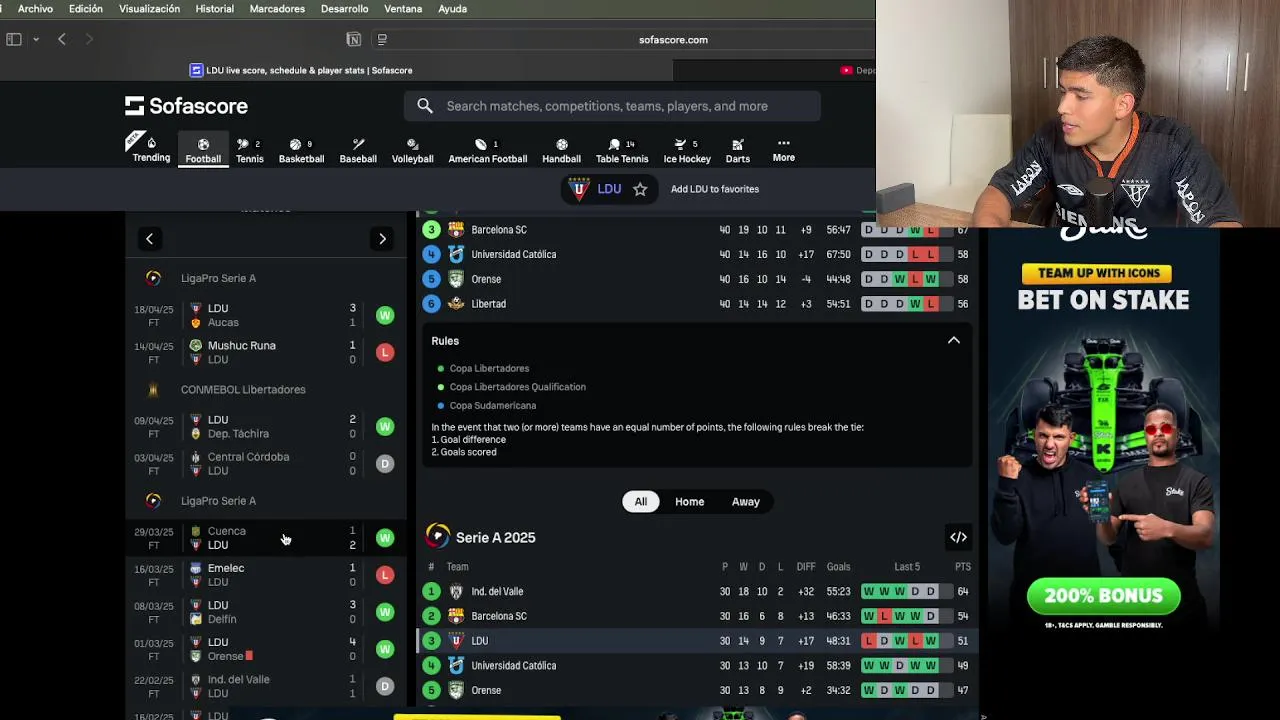The image size is (1280, 720).
Task: Open the Table Tennis section
Action: (622, 151)
